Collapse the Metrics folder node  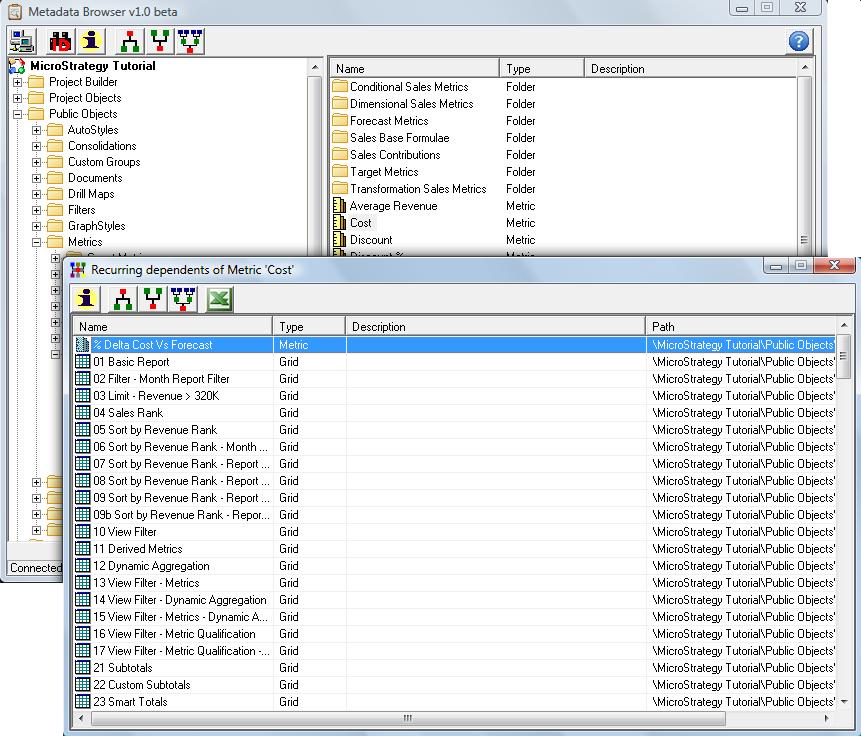click(36, 242)
